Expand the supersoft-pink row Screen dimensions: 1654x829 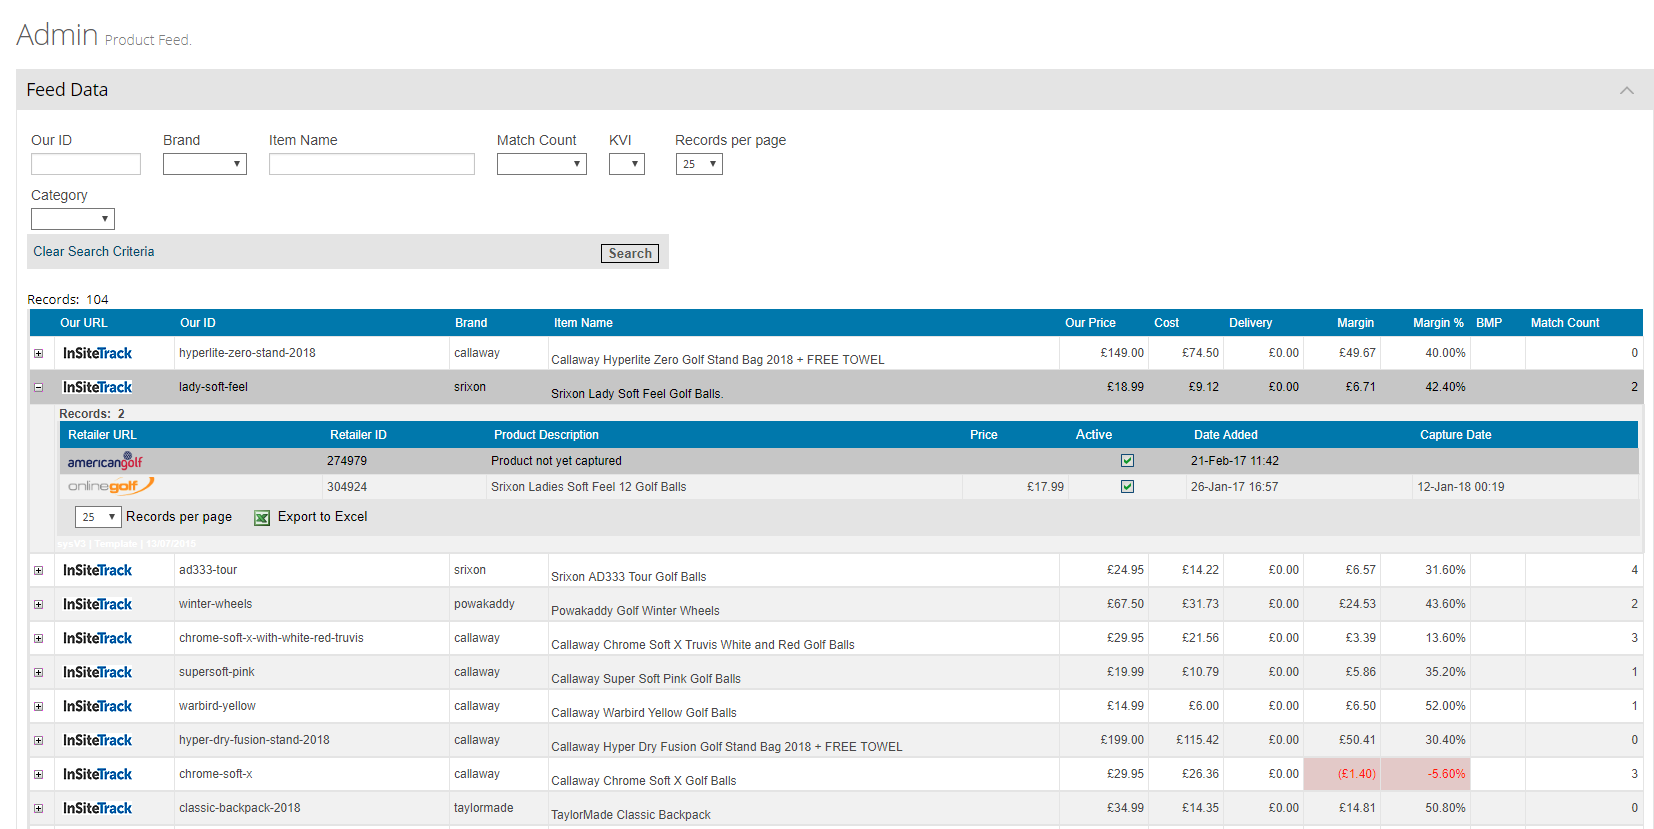pyautogui.click(x=39, y=672)
